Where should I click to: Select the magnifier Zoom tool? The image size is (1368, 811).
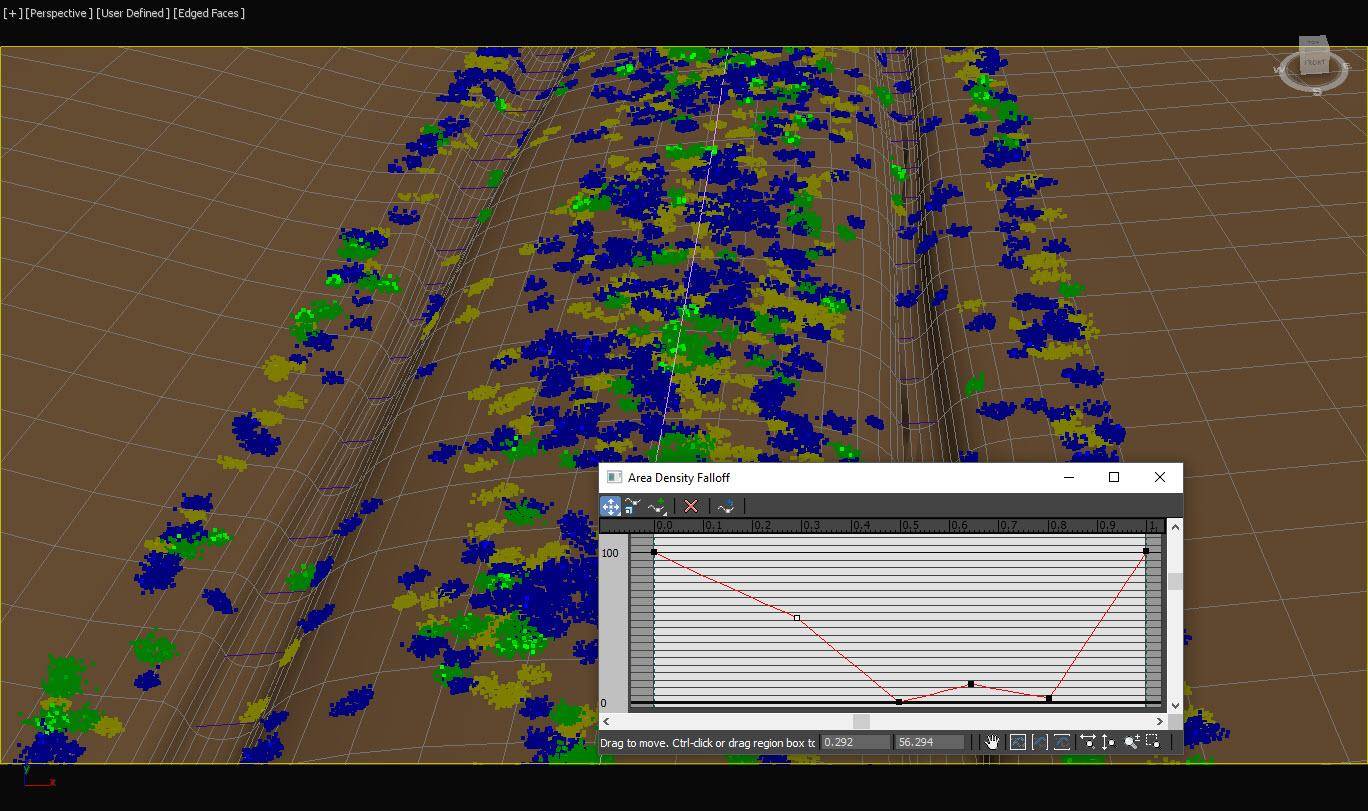[1131, 742]
